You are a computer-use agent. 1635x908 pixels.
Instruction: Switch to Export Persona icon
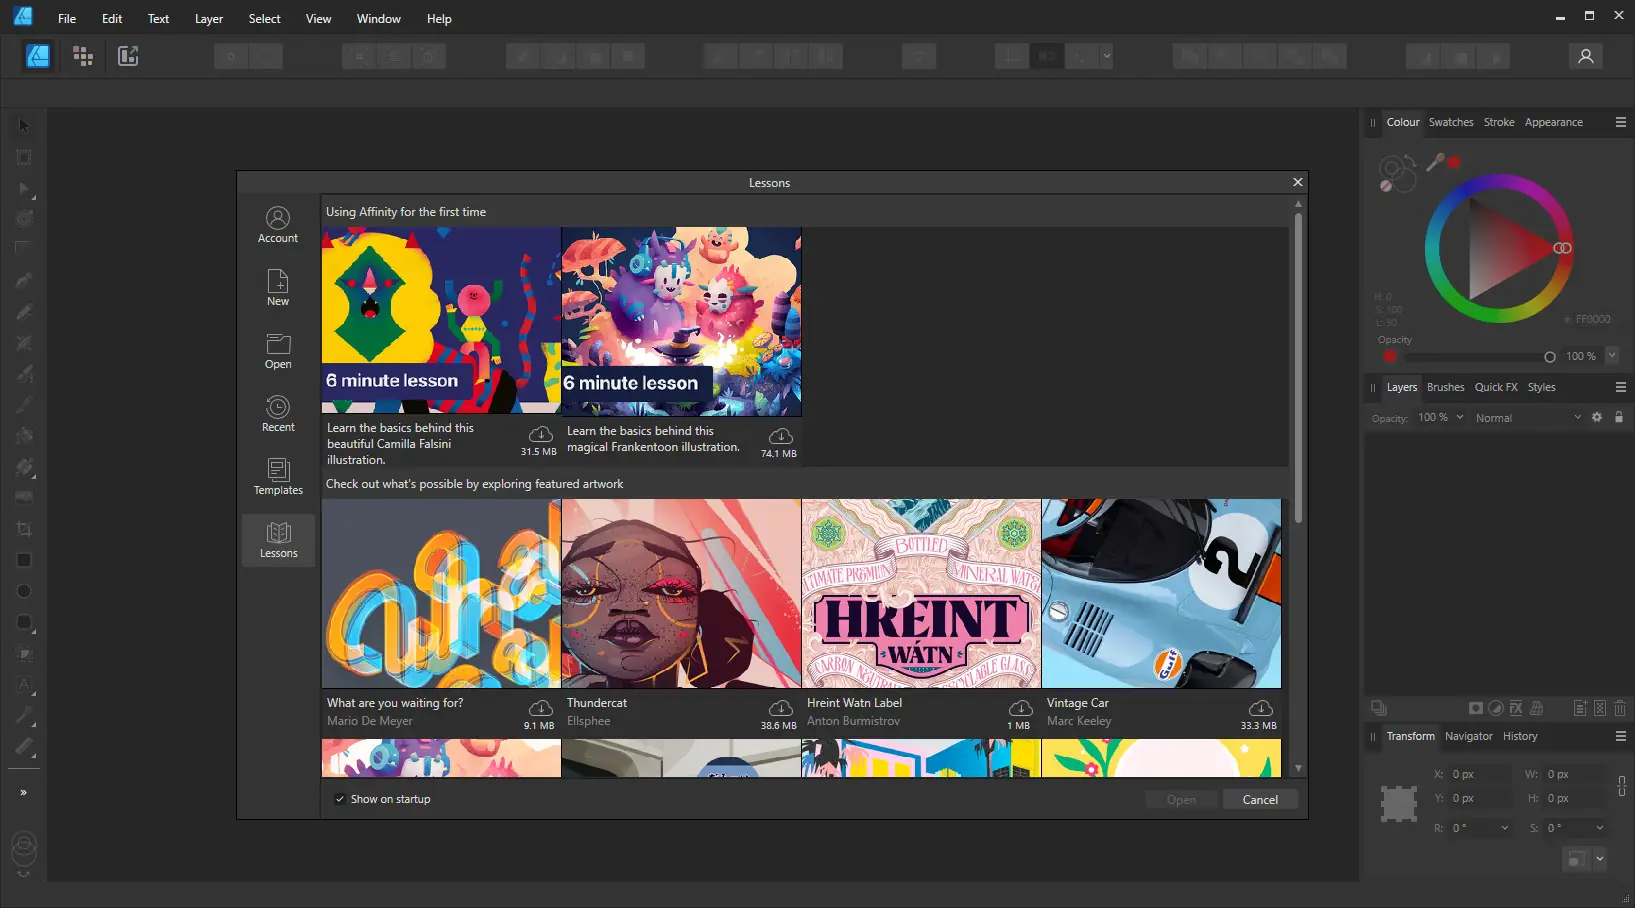128,56
